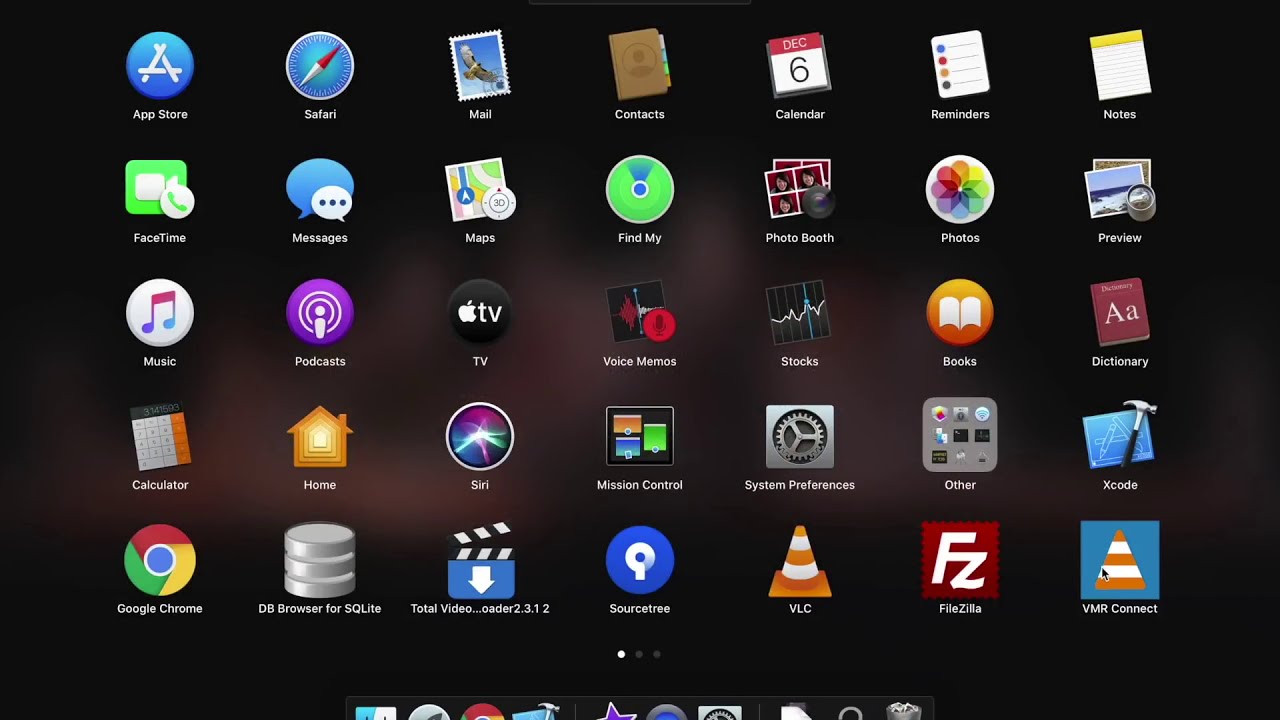Open Contacts
The height and width of the screenshot is (720, 1280).
coord(640,66)
